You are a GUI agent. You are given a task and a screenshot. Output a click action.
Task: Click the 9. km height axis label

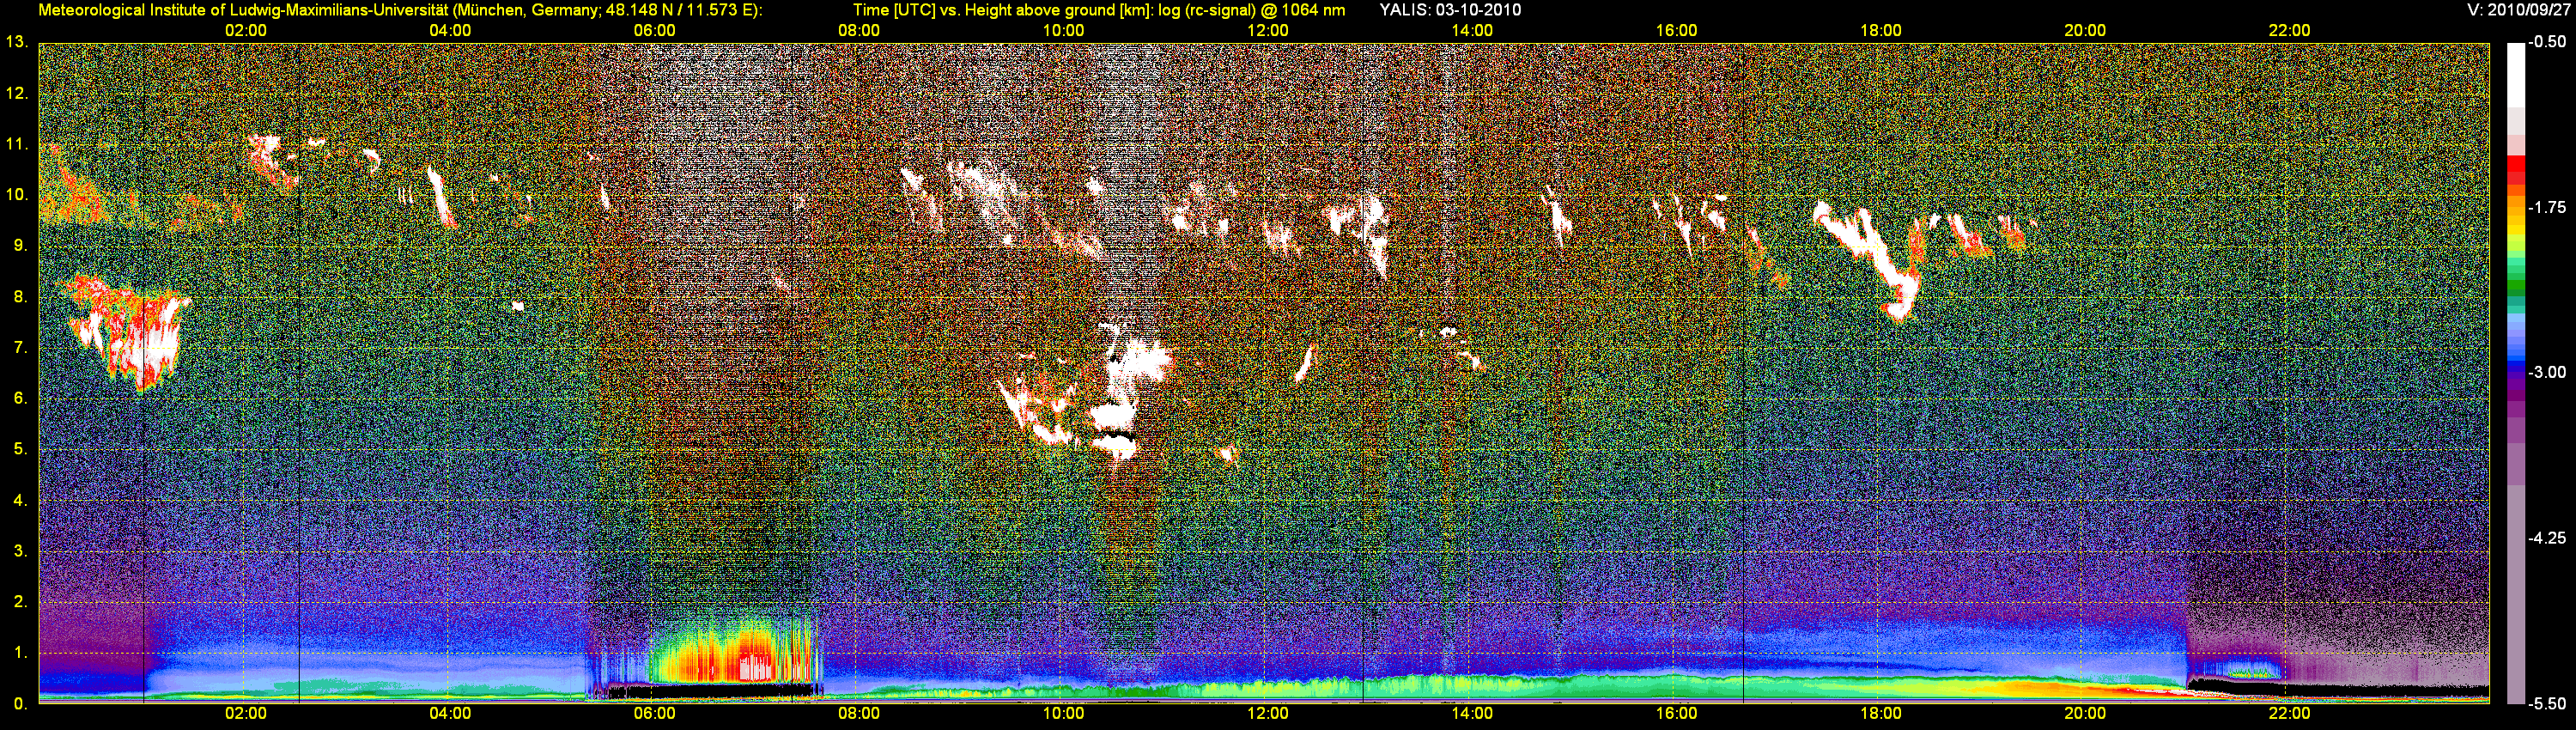[20, 246]
